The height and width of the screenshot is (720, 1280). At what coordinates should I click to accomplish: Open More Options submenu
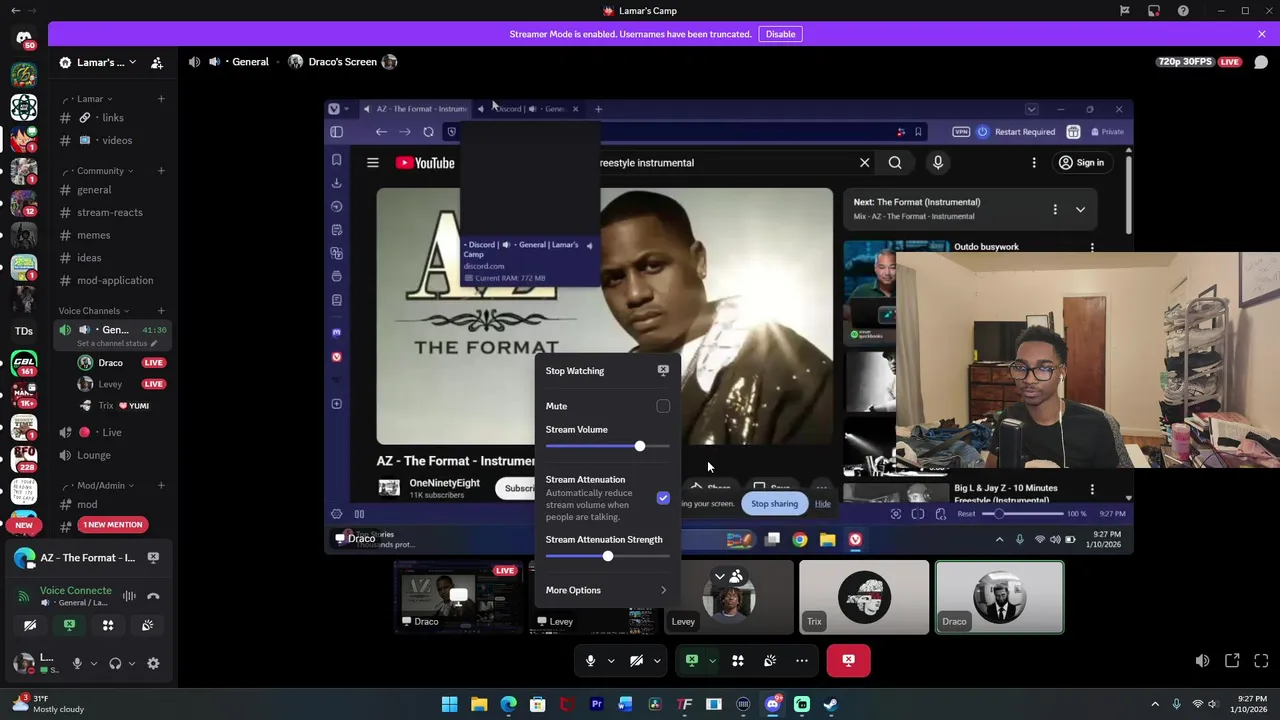[607, 590]
